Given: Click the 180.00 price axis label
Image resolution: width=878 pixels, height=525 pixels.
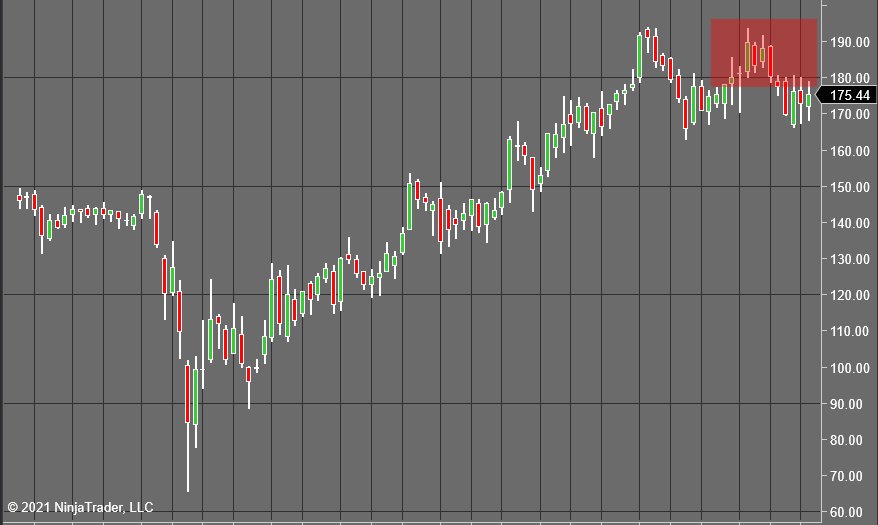Looking at the screenshot, I should [849, 78].
